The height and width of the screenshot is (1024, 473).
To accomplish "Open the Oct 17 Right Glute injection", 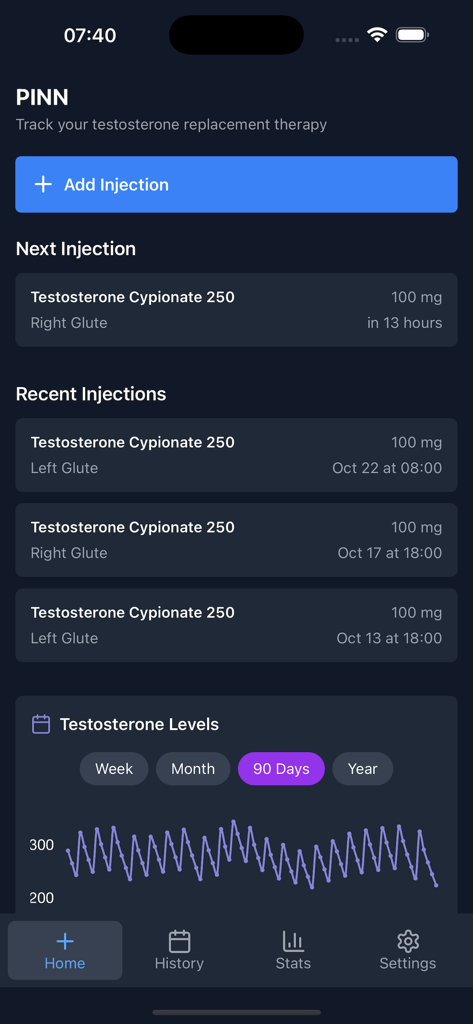I will [236, 540].
